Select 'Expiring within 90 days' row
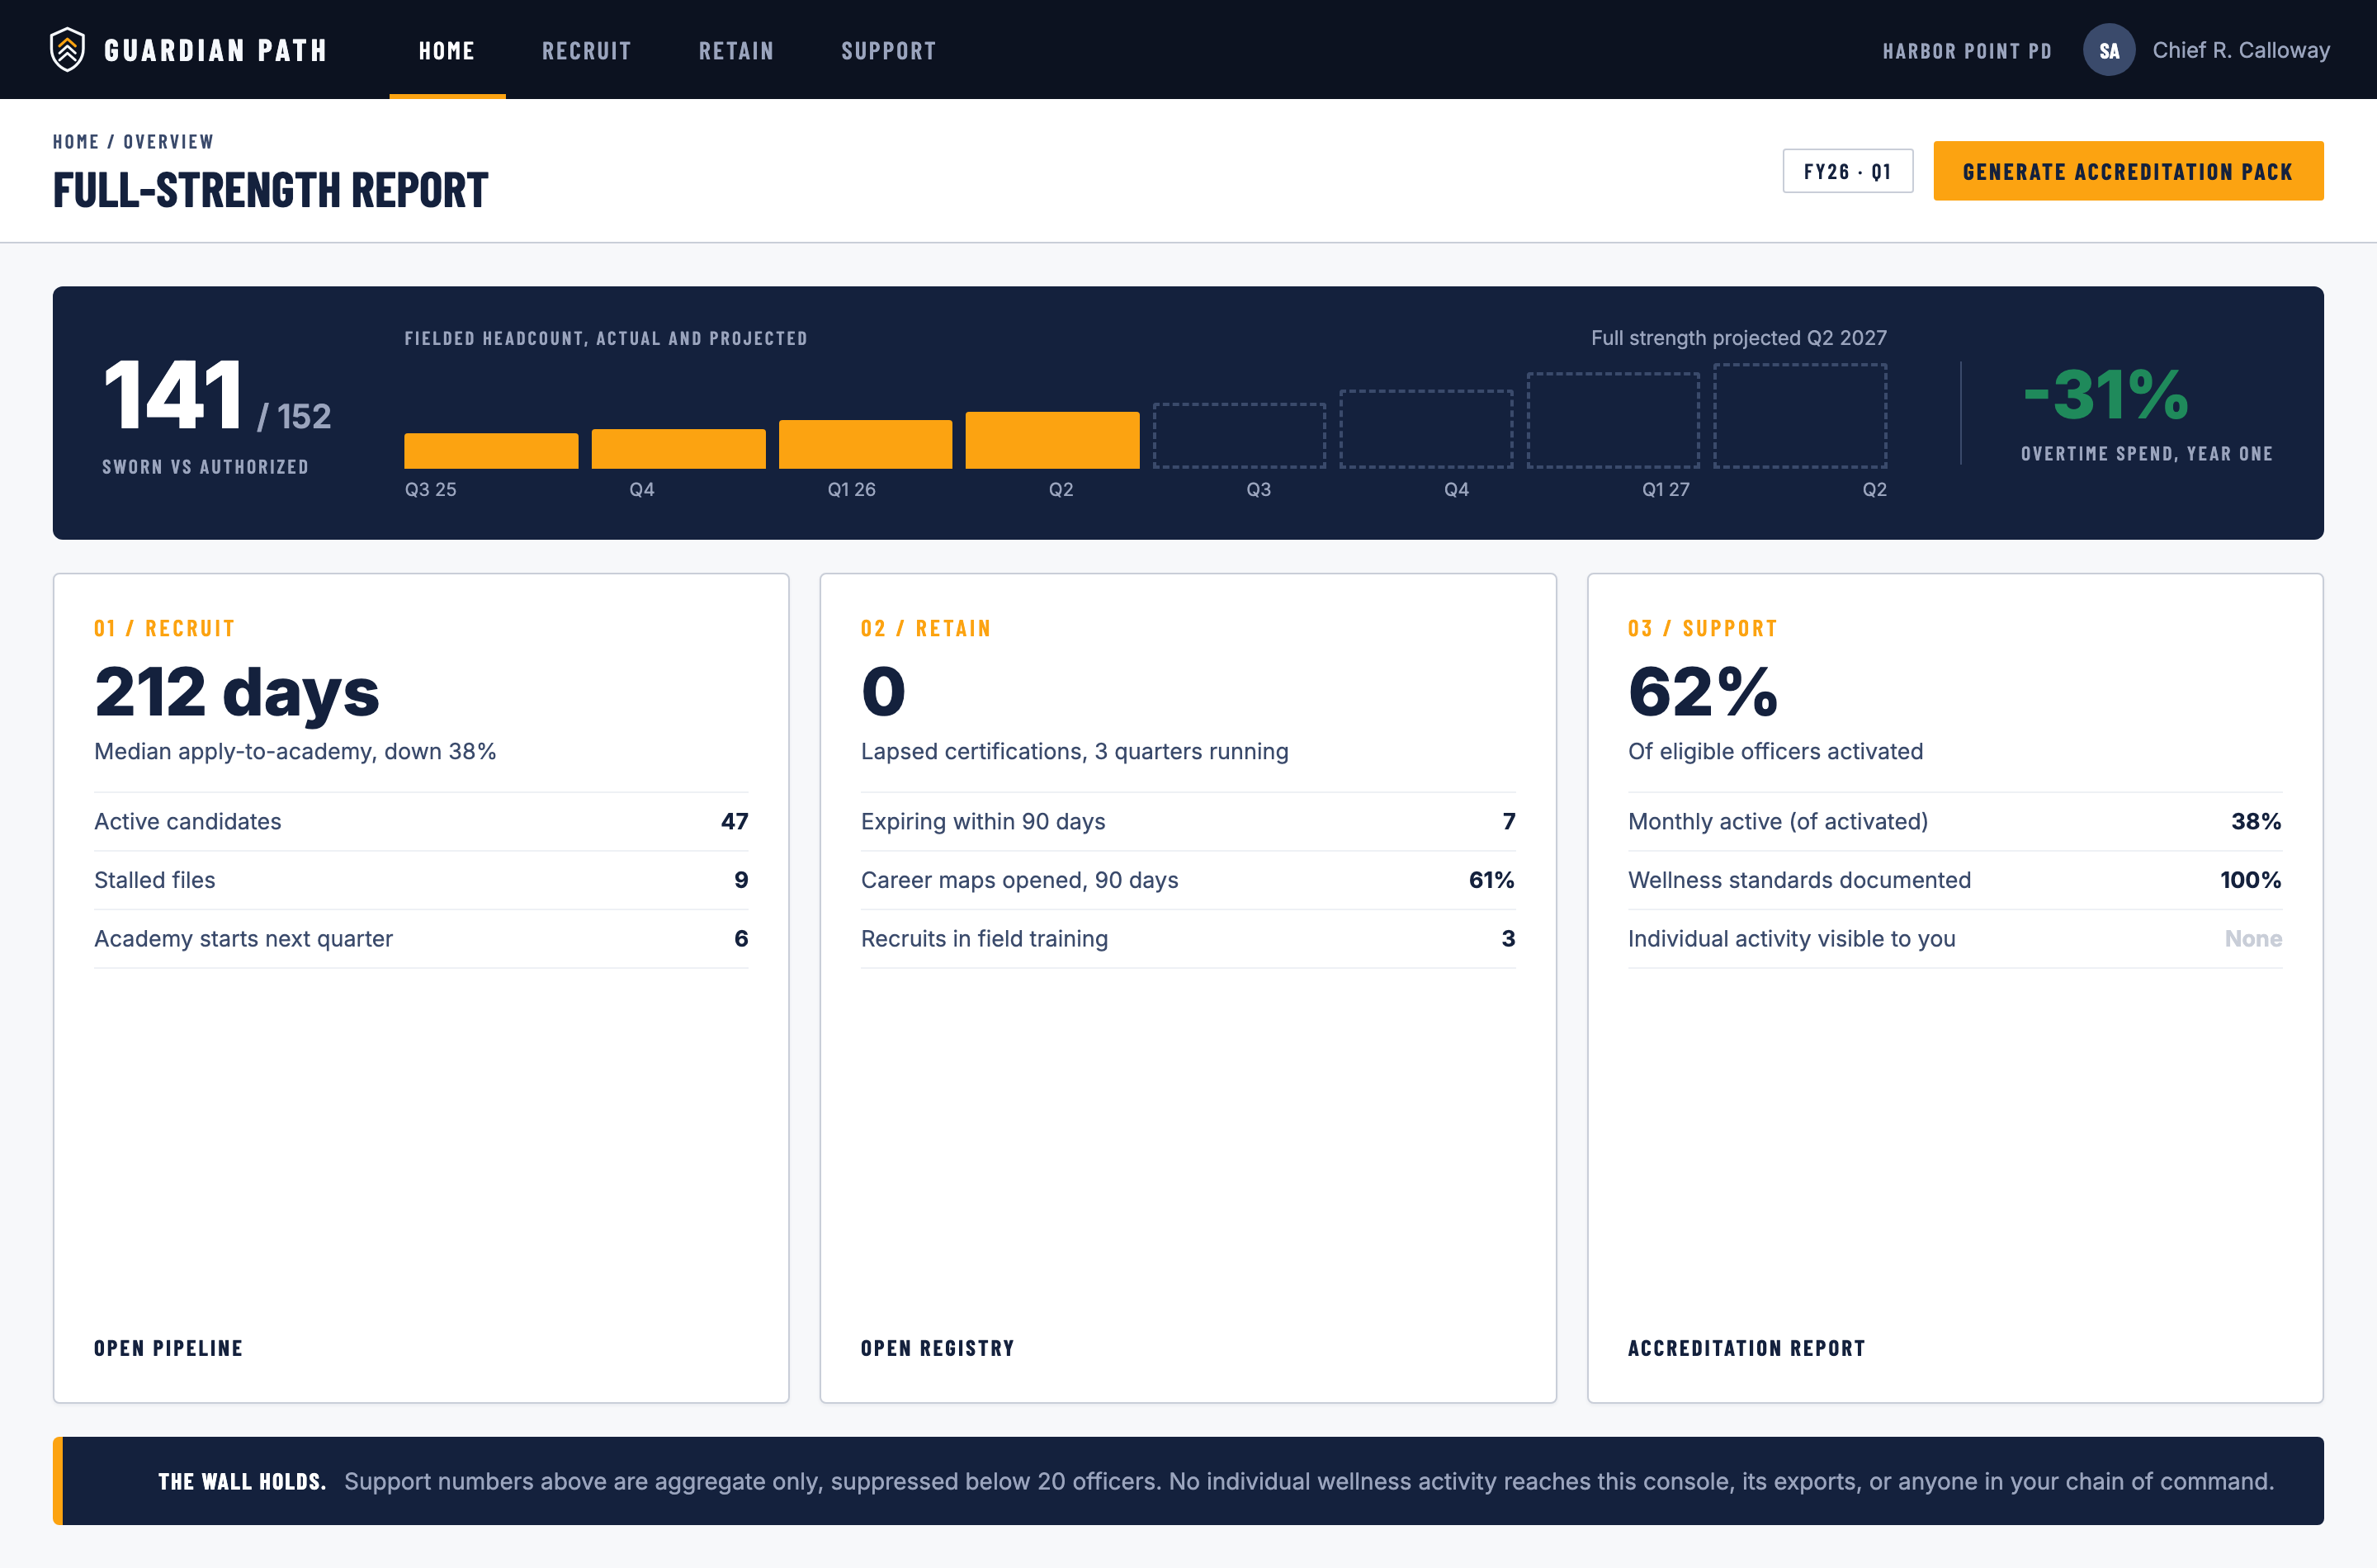 pos(1188,821)
